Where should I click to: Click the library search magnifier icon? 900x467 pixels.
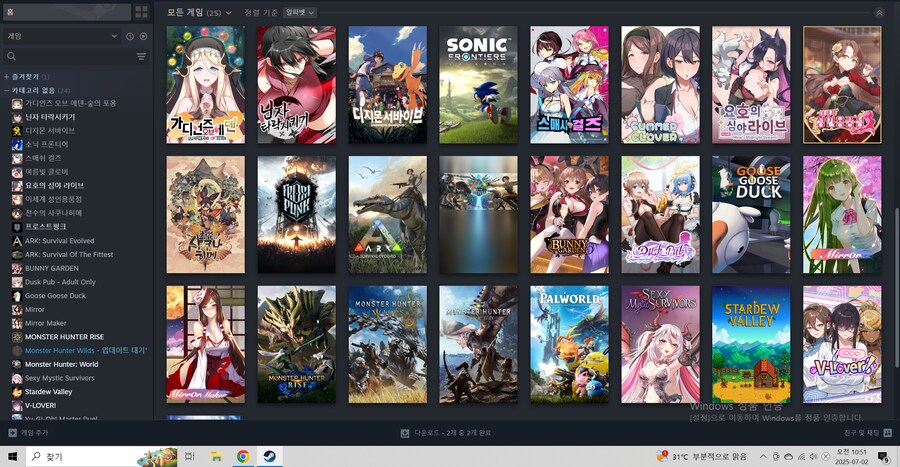point(11,56)
